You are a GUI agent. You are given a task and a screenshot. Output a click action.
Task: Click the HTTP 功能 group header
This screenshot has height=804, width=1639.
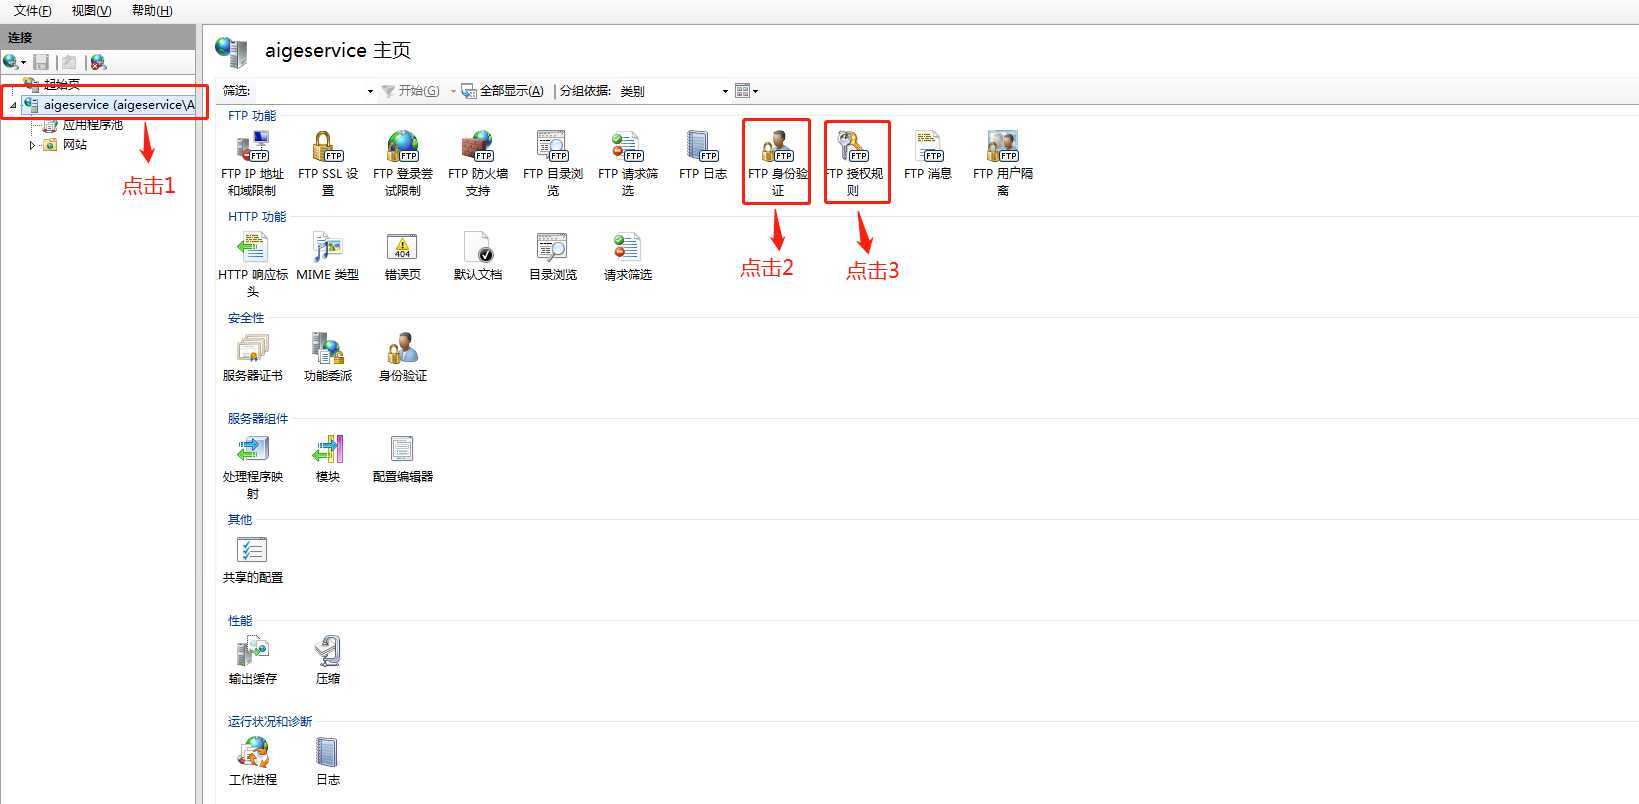click(x=257, y=217)
